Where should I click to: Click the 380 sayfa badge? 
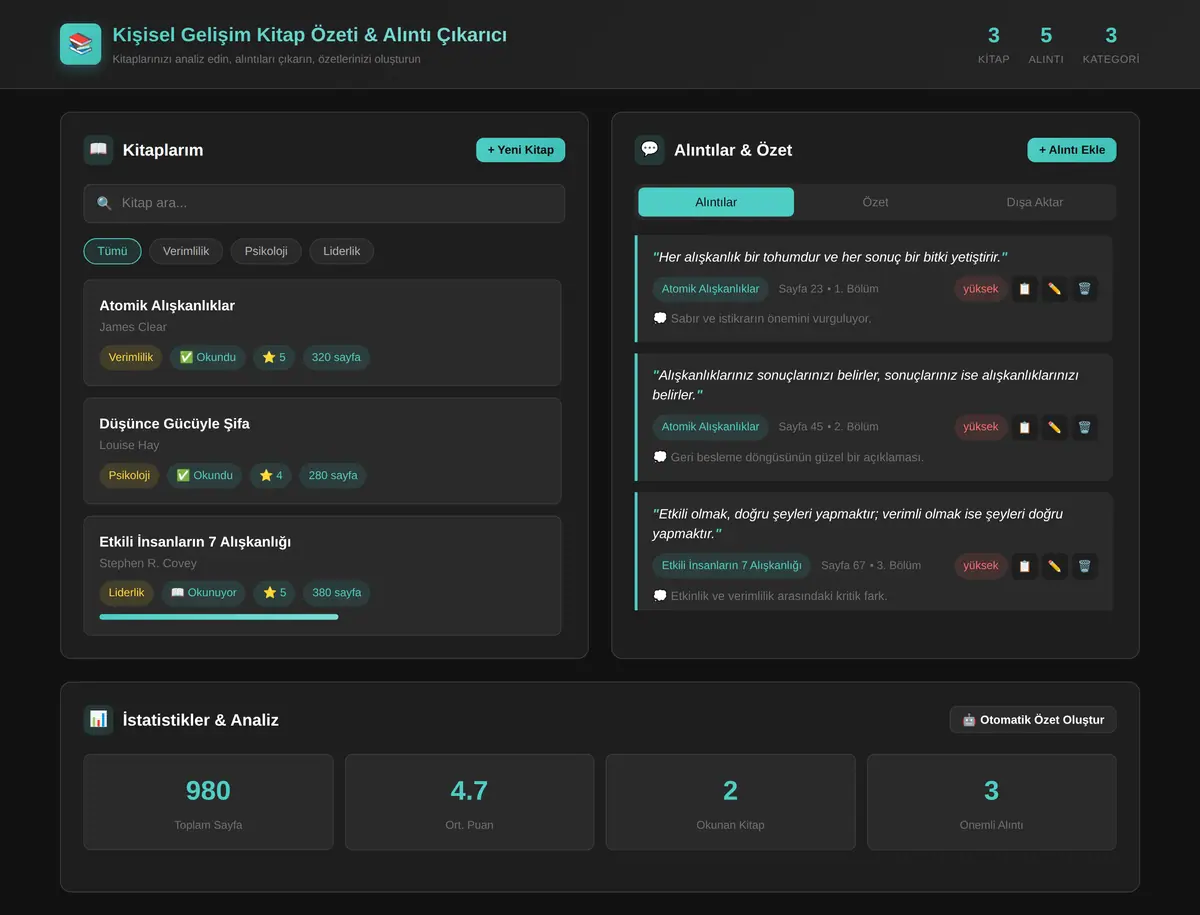pos(337,593)
